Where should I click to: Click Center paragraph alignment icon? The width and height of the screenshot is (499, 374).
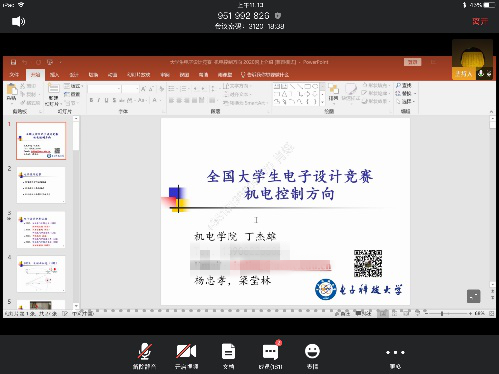tap(179, 100)
